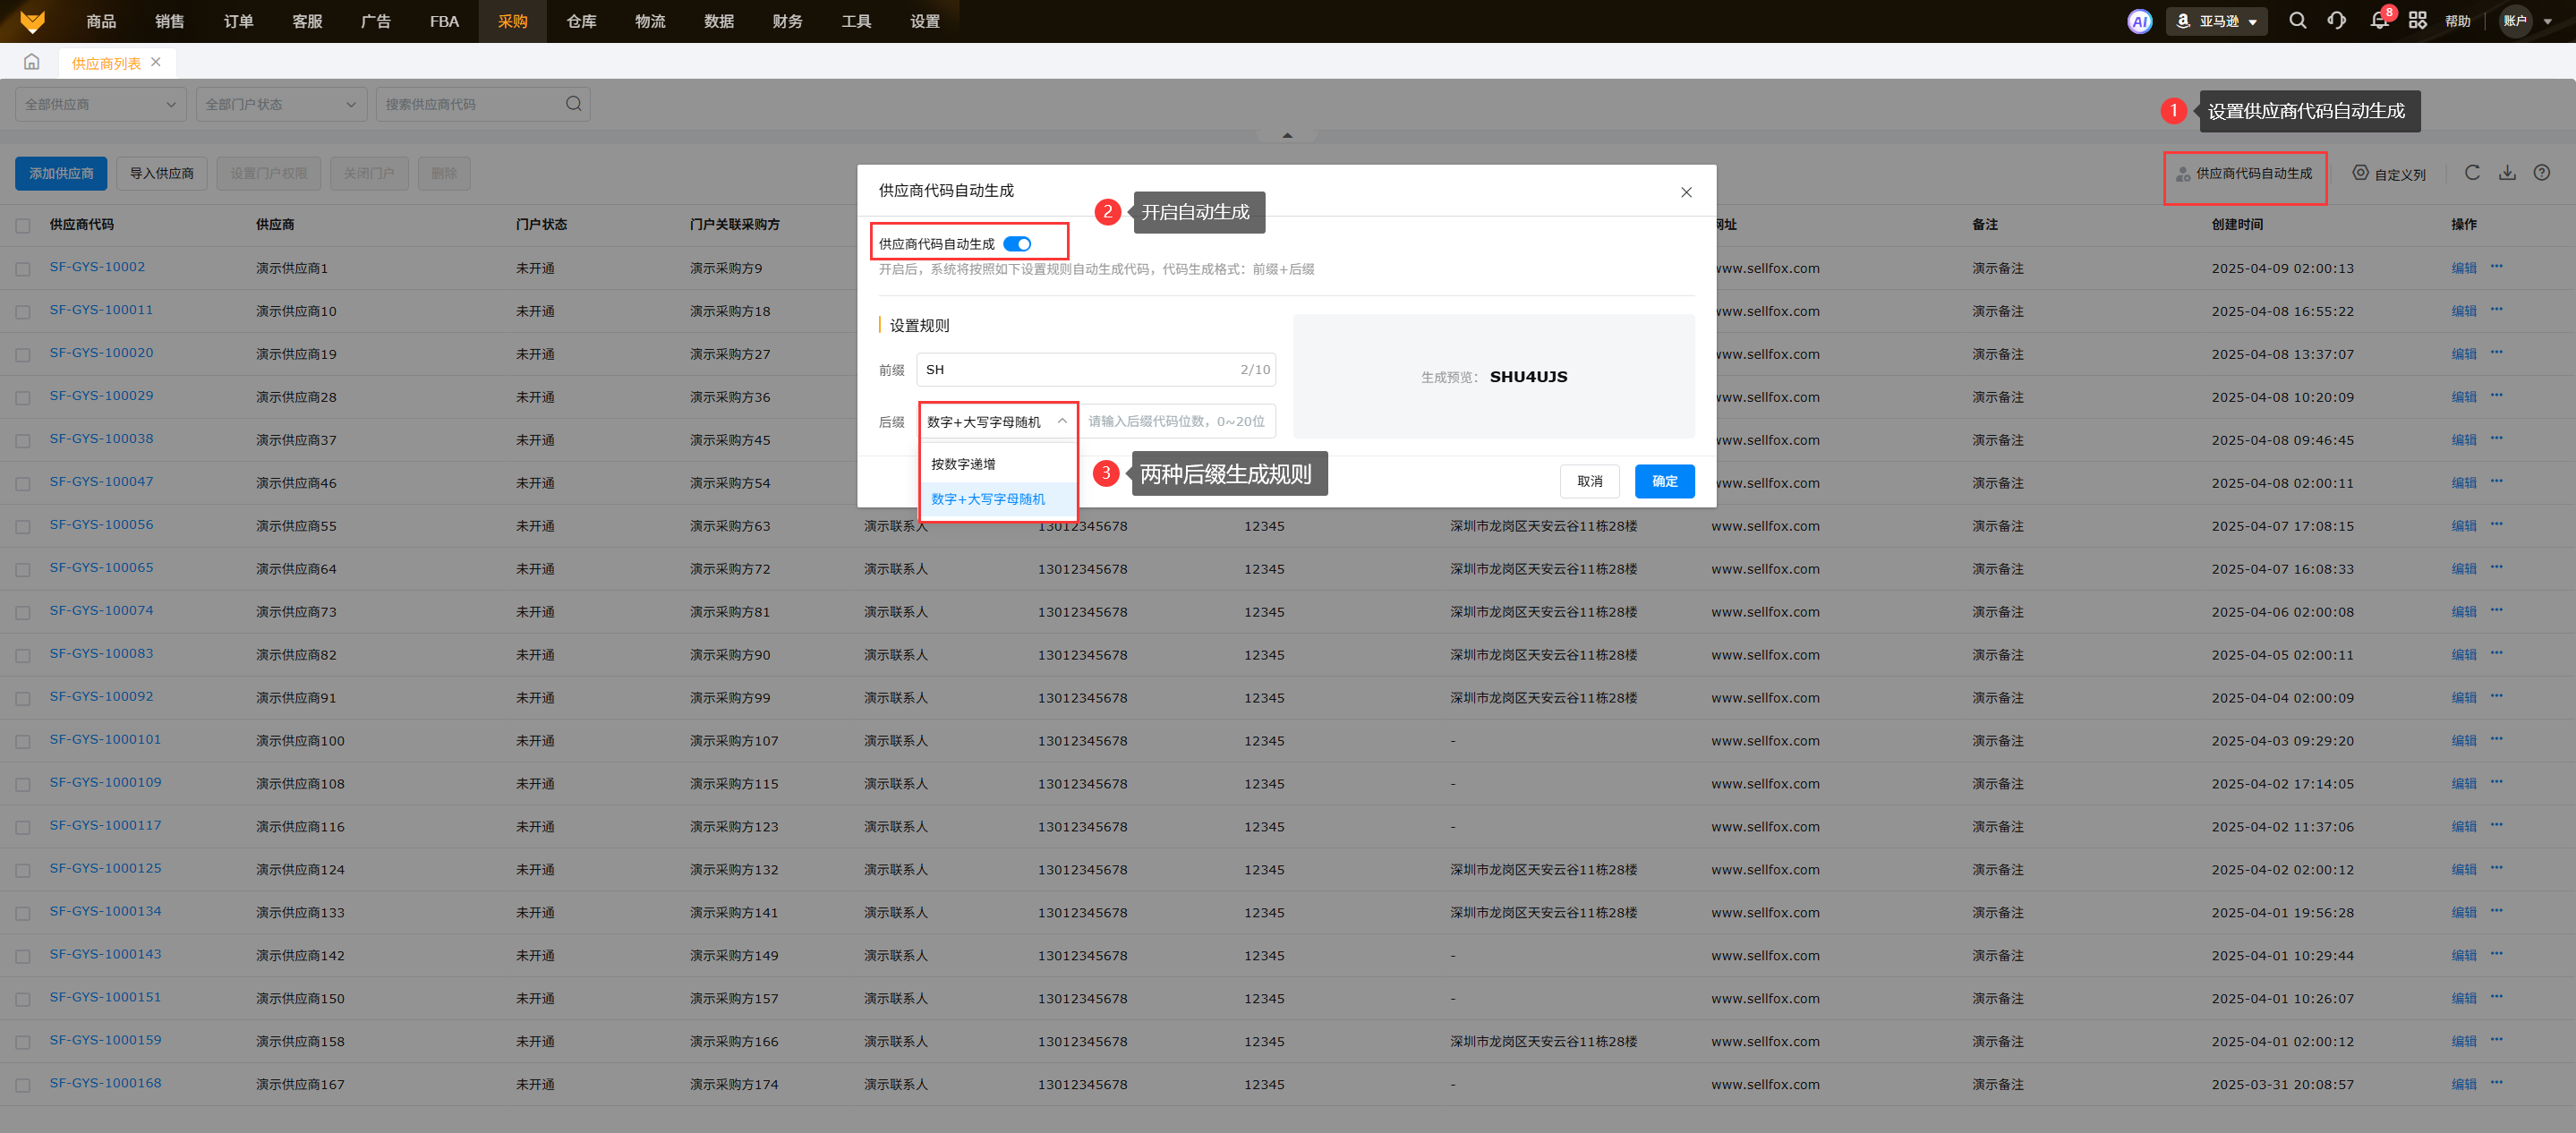The width and height of the screenshot is (2576, 1133).
Task: Click the 取消 cancel button
Action: click(x=1589, y=481)
